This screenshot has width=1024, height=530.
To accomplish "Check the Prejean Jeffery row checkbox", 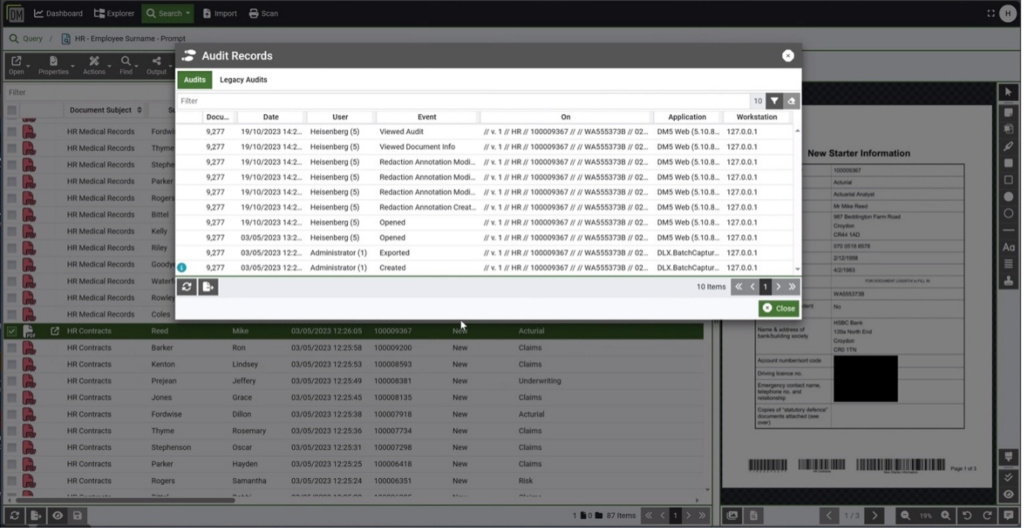I will [12, 381].
